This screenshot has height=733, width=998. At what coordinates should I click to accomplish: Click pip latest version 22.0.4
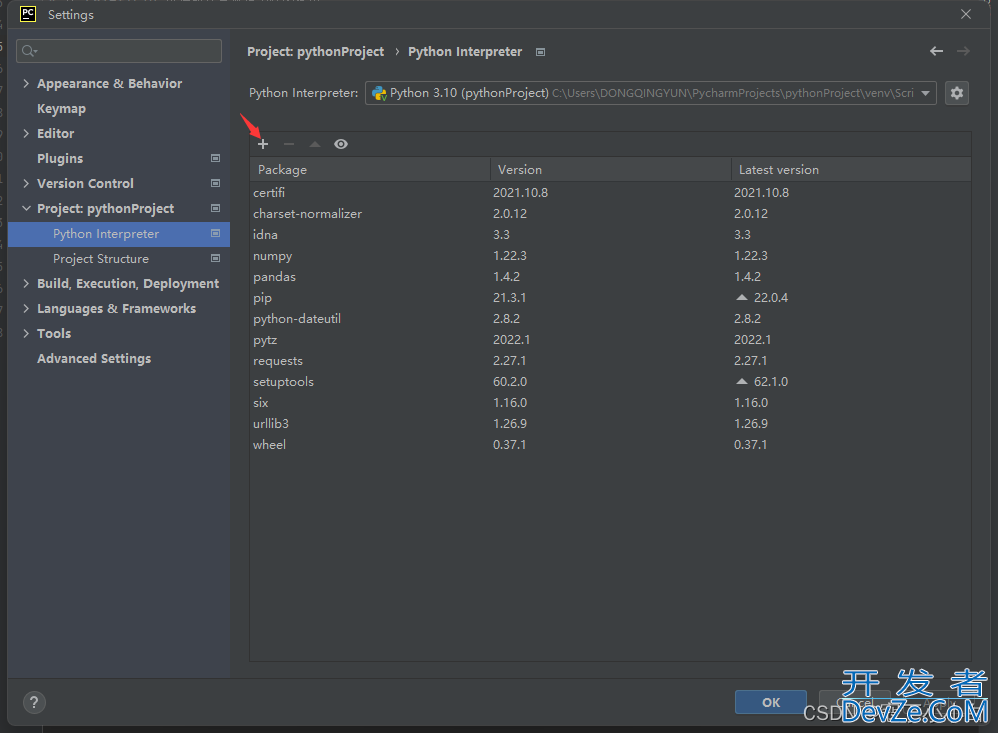click(771, 298)
